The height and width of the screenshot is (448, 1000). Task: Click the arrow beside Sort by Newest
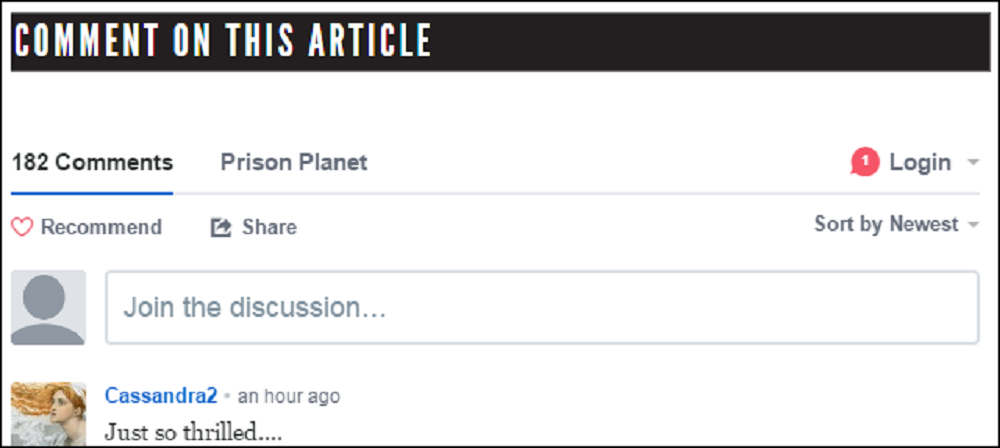(973, 225)
